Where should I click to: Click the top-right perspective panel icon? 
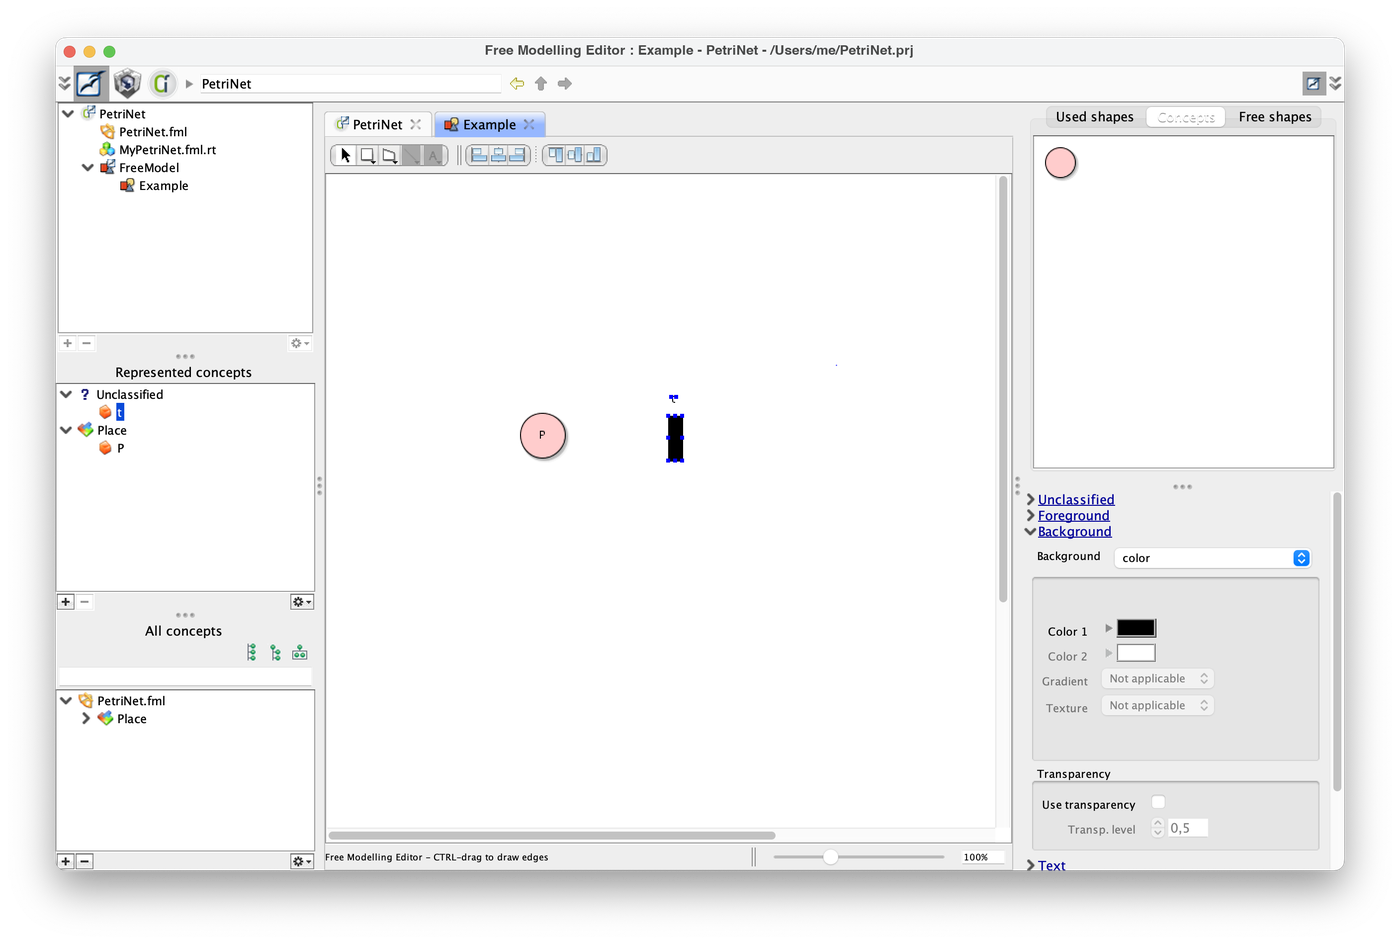(x=1313, y=83)
